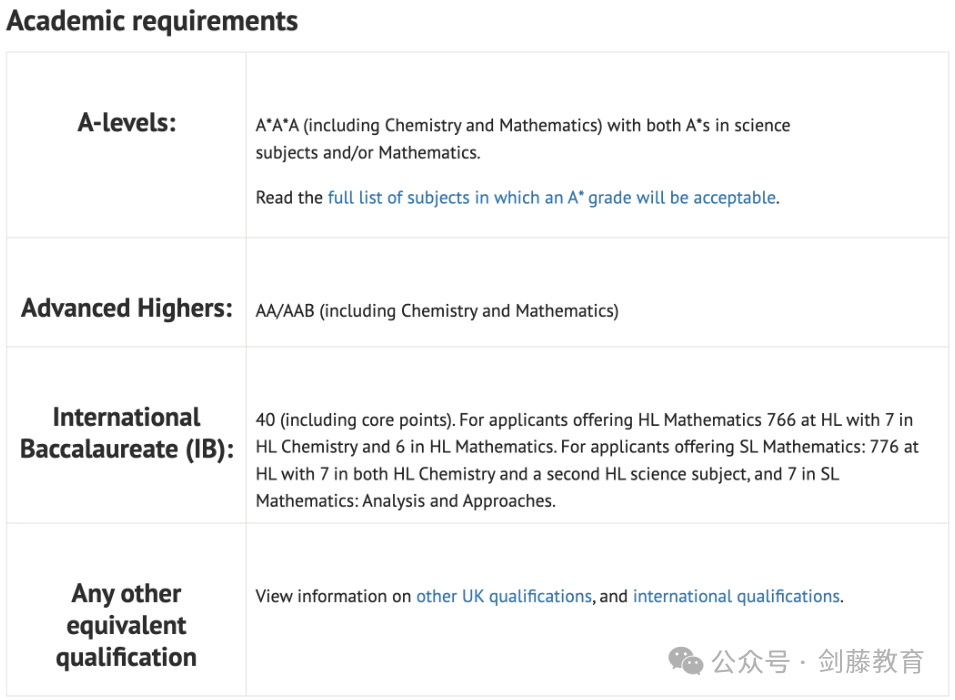Click the International Baccalaureate (IB) label

point(127,433)
